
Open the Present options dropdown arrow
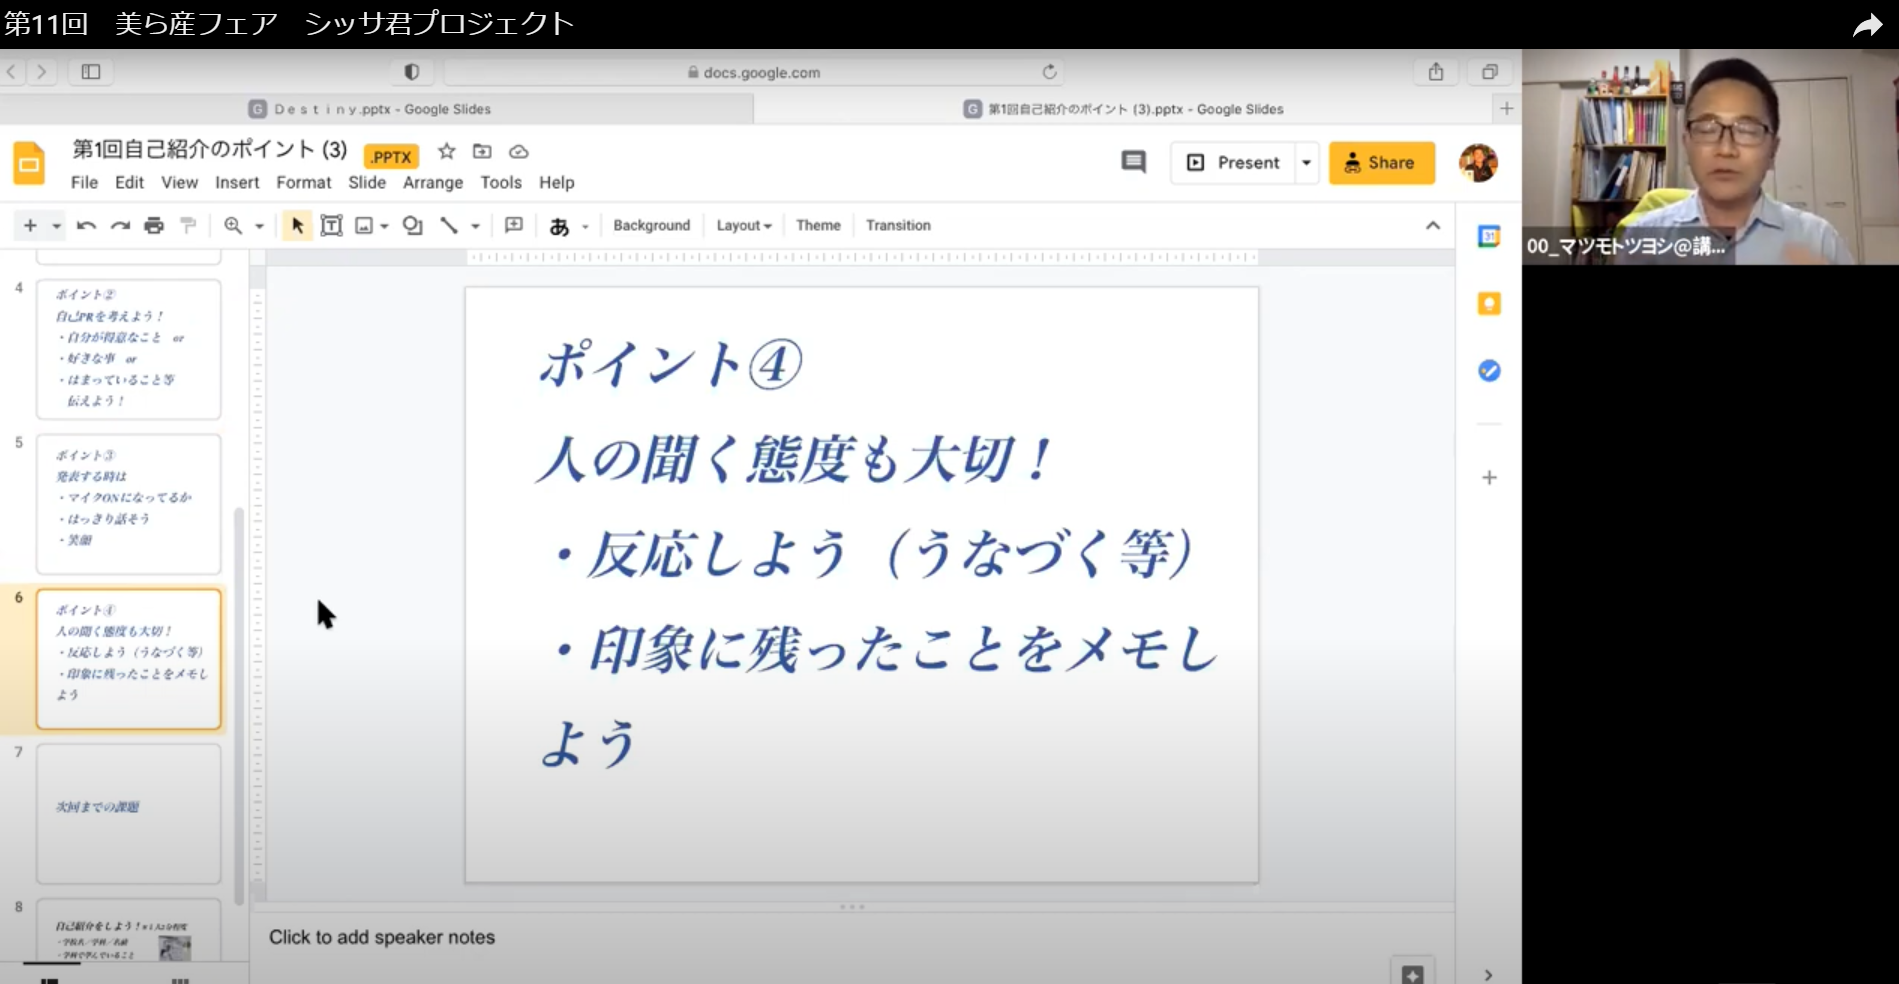pos(1306,163)
